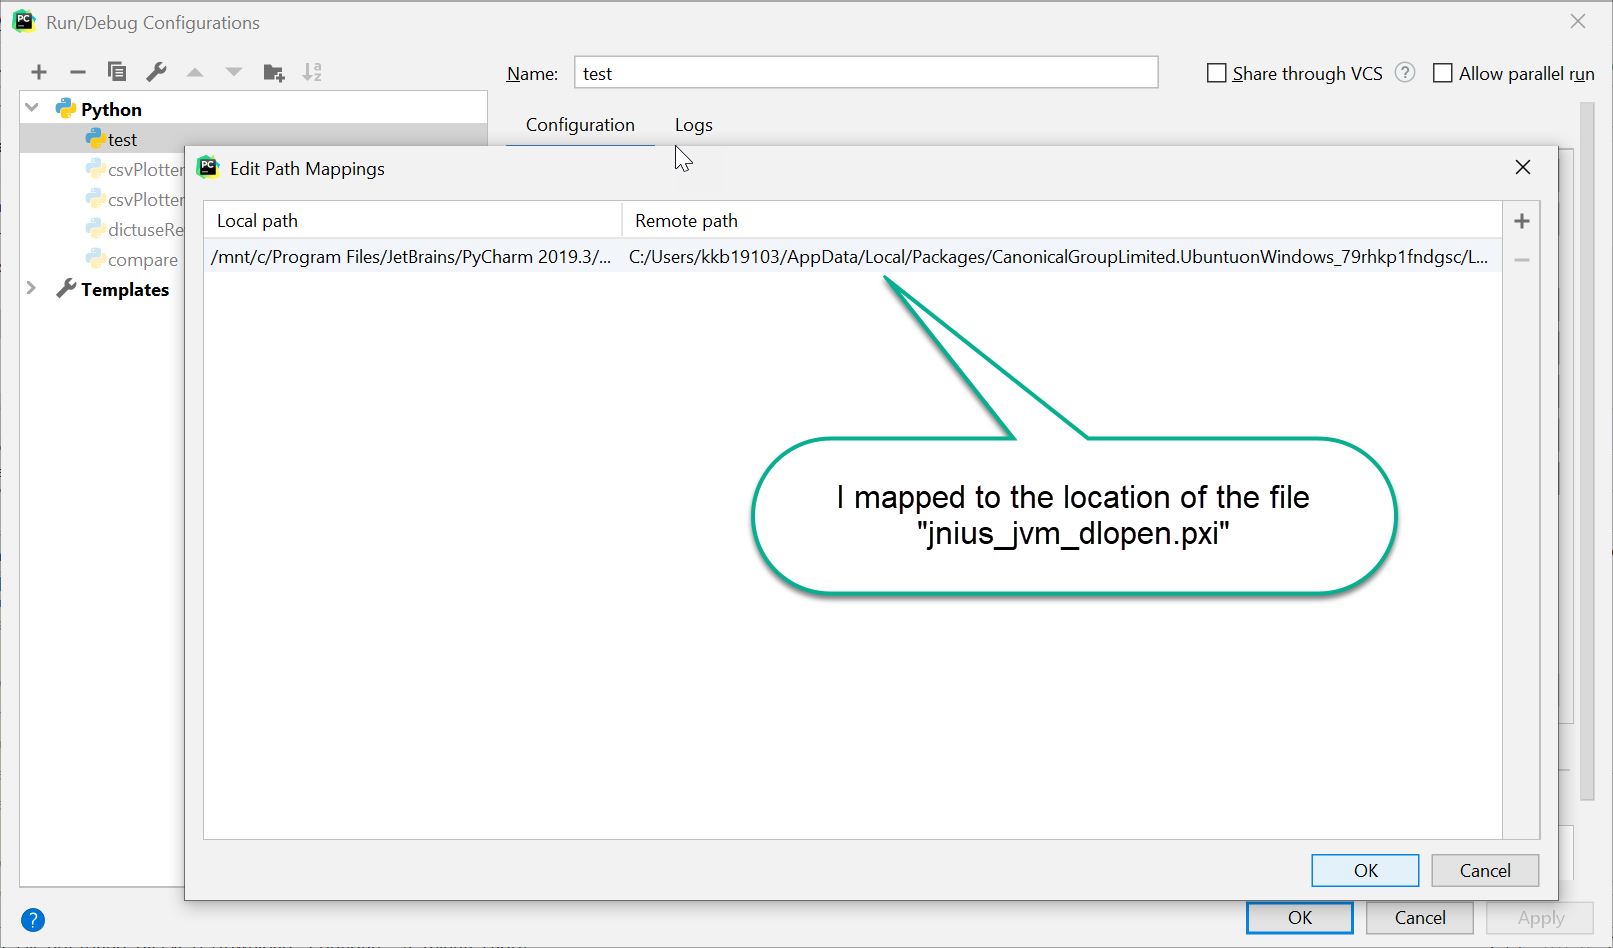This screenshot has height=948, width=1613.
Task: Add a new path mapping row
Action: click(1521, 220)
